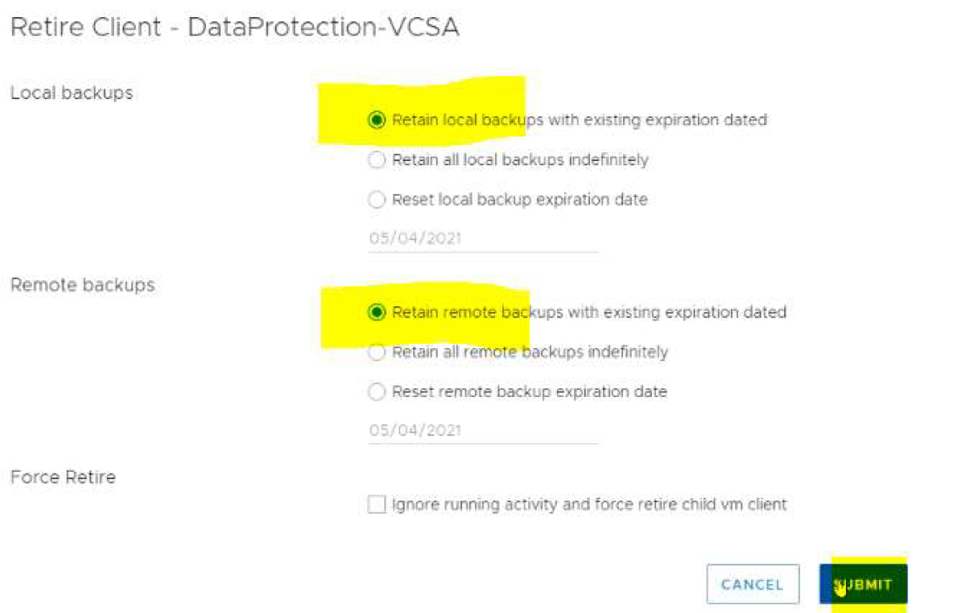Click the 'Remote backups' section label
The height and width of the screenshot is (613, 954).
[x=82, y=285]
